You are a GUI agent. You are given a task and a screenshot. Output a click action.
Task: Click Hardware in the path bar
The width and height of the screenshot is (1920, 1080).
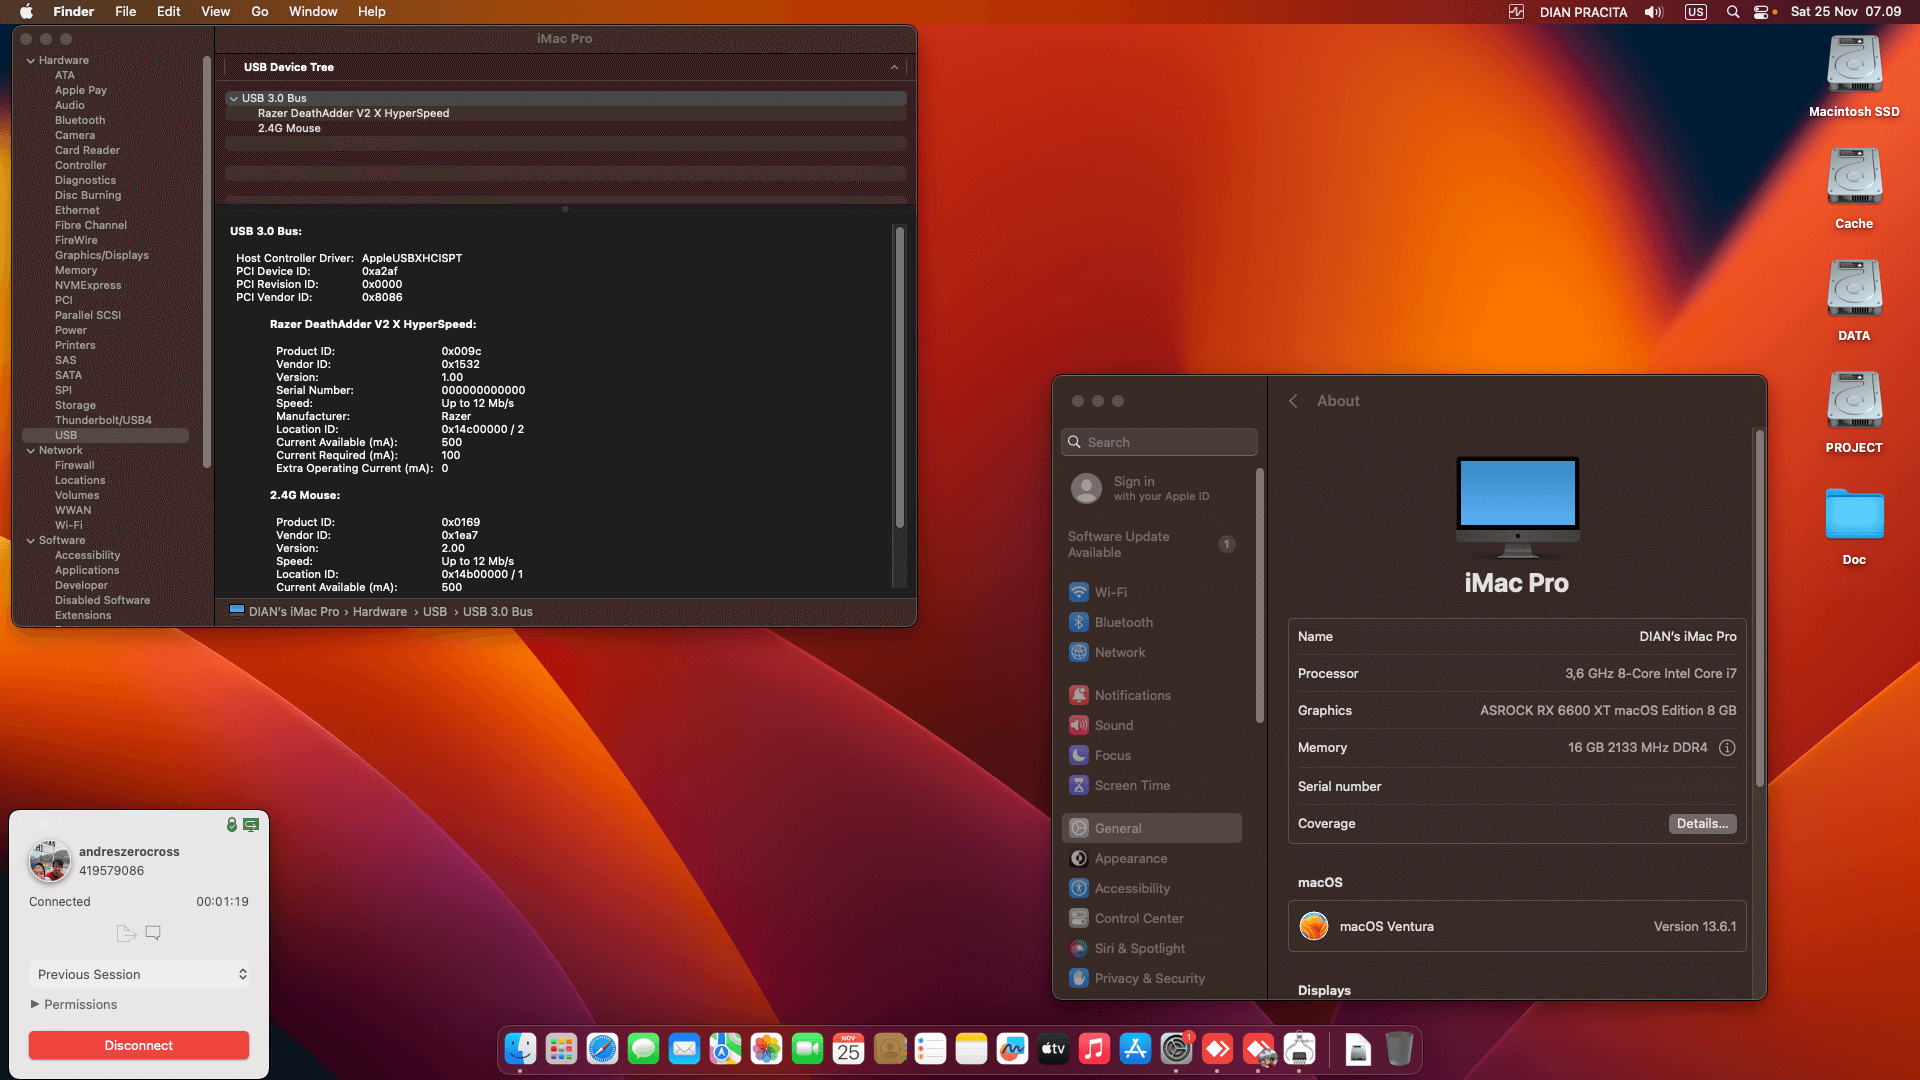coord(379,612)
